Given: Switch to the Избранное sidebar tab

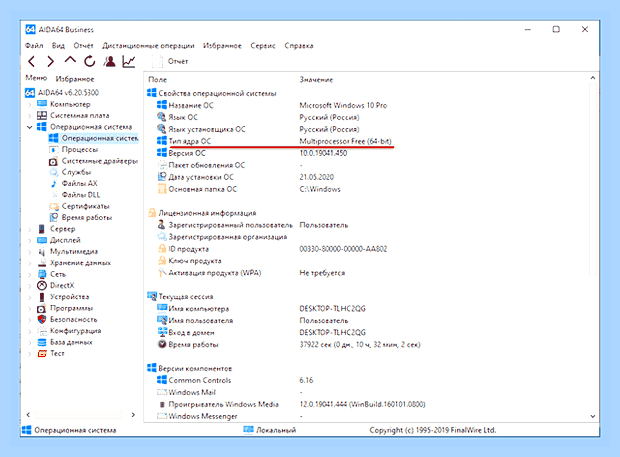Looking at the screenshot, I should tap(75, 79).
